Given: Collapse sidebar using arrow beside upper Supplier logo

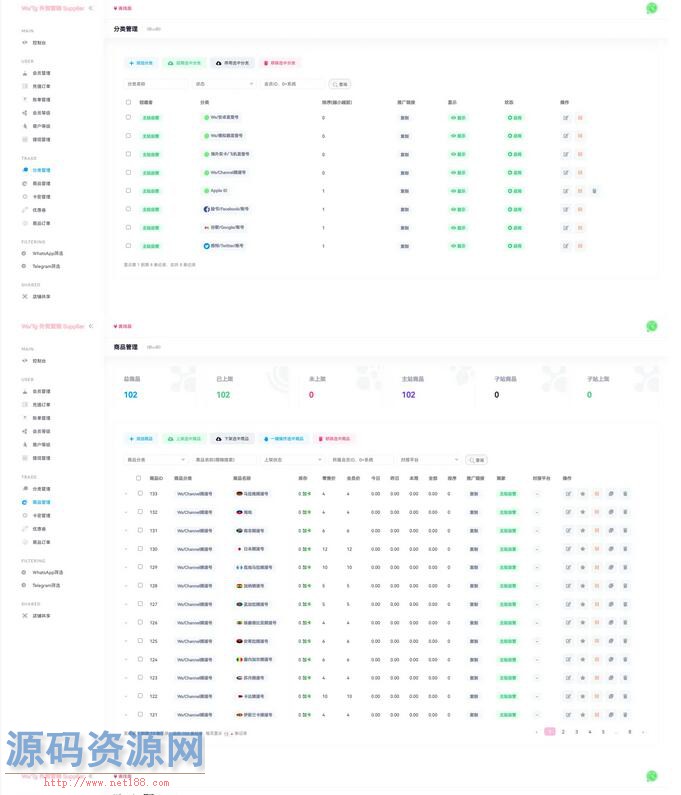Looking at the screenshot, I should pos(91,8).
